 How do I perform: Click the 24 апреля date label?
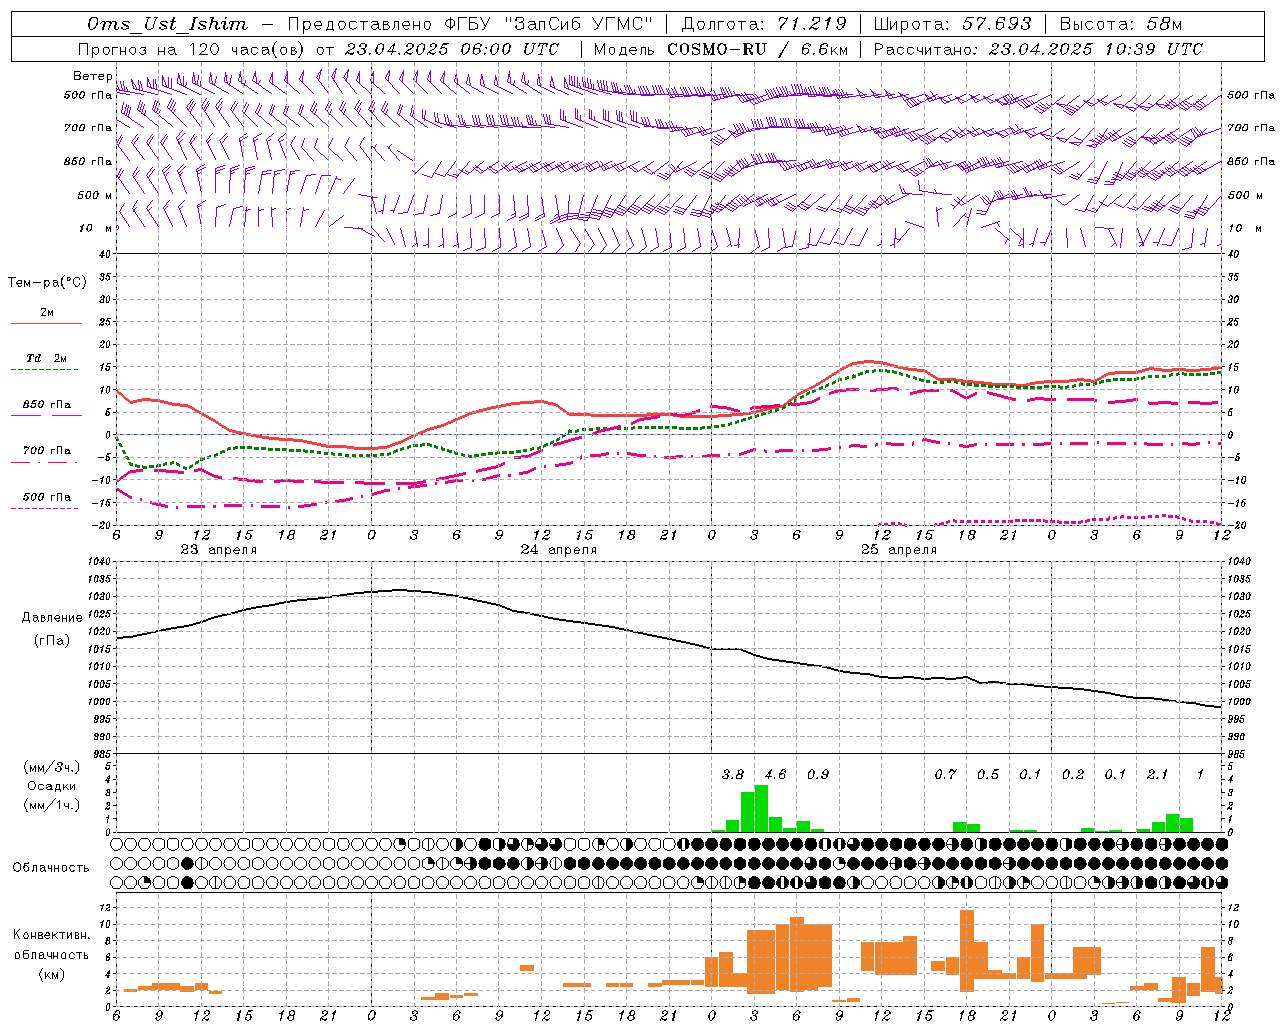pos(558,550)
